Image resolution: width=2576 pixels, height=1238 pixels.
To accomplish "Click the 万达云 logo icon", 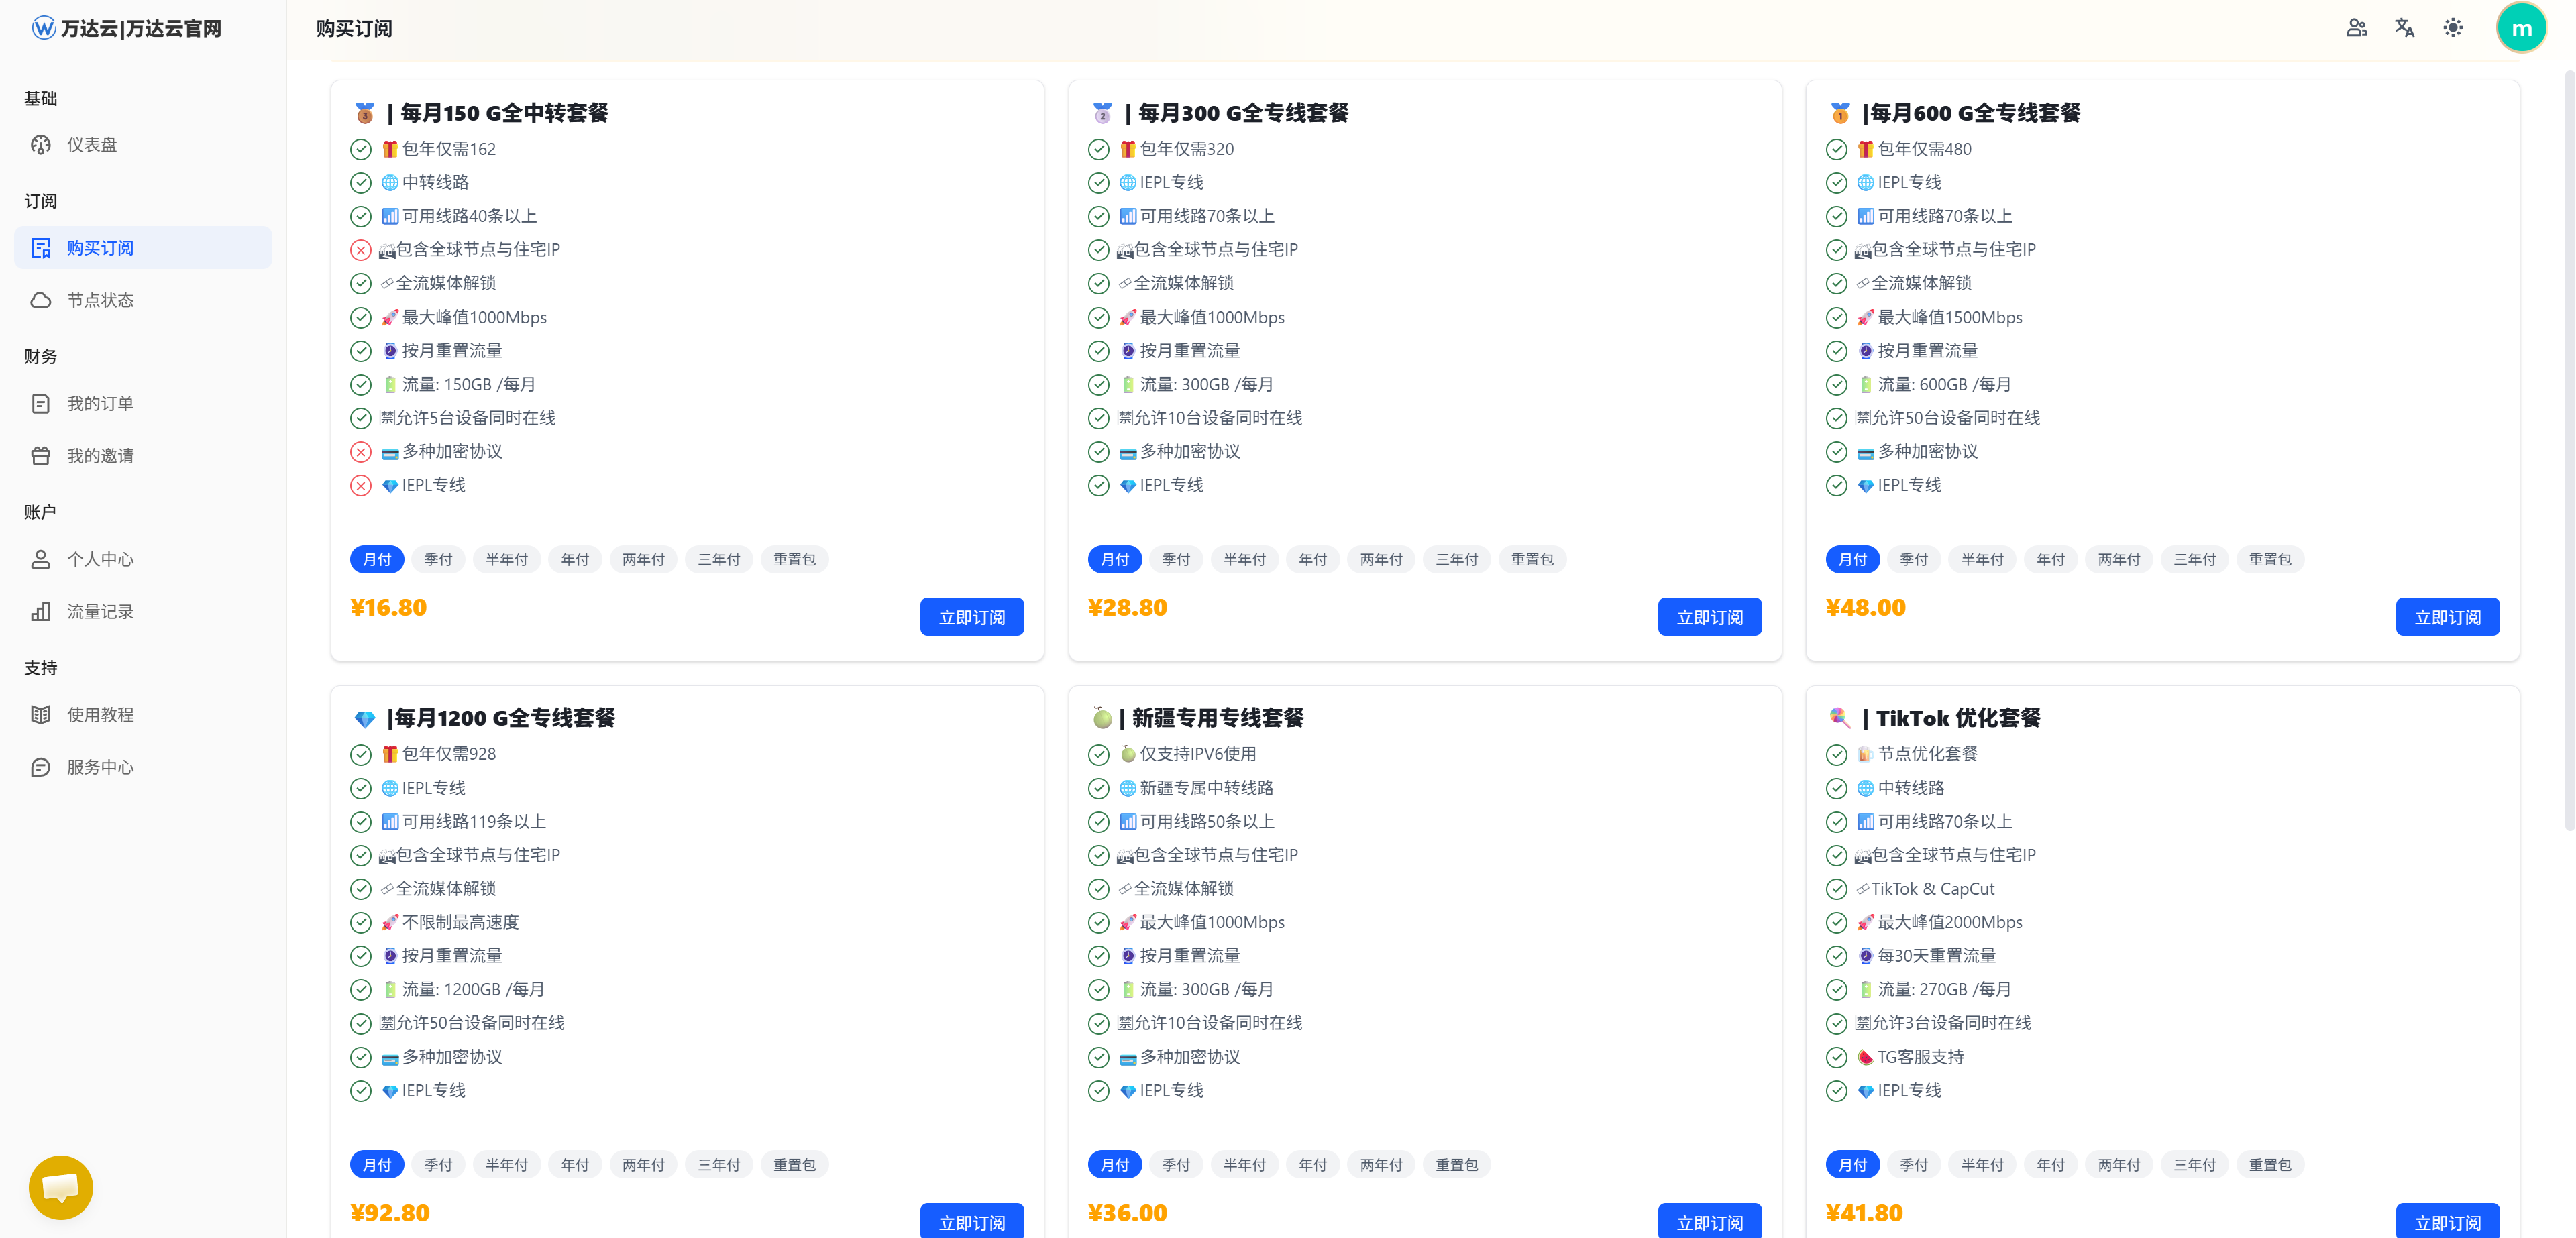I will pyautogui.click(x=43, y=28).
